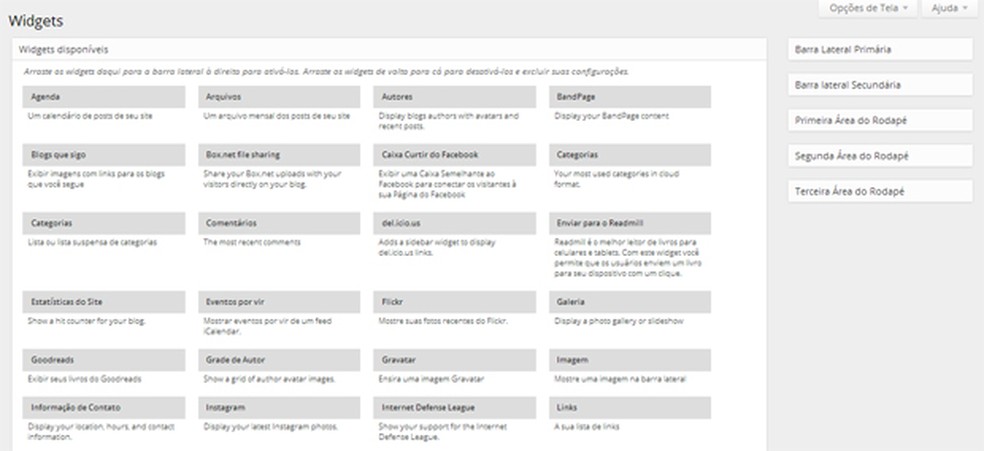
Task: Select the Galeria widget
Action: pos(630,302)
